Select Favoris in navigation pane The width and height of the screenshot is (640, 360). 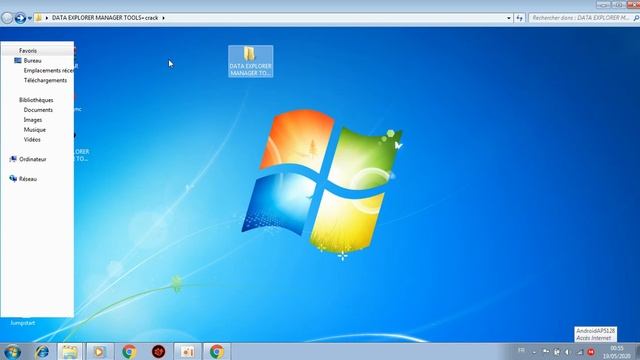point(28,51)
